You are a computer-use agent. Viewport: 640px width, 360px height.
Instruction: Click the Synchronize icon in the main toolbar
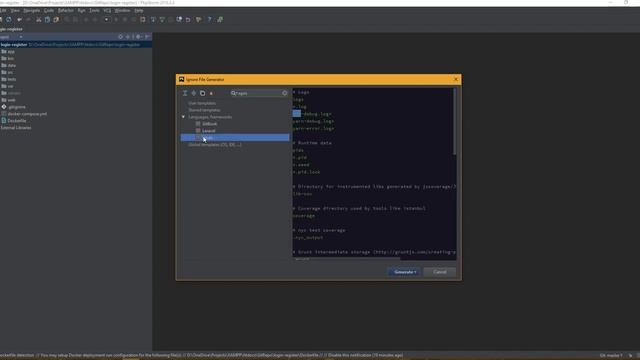9,20
